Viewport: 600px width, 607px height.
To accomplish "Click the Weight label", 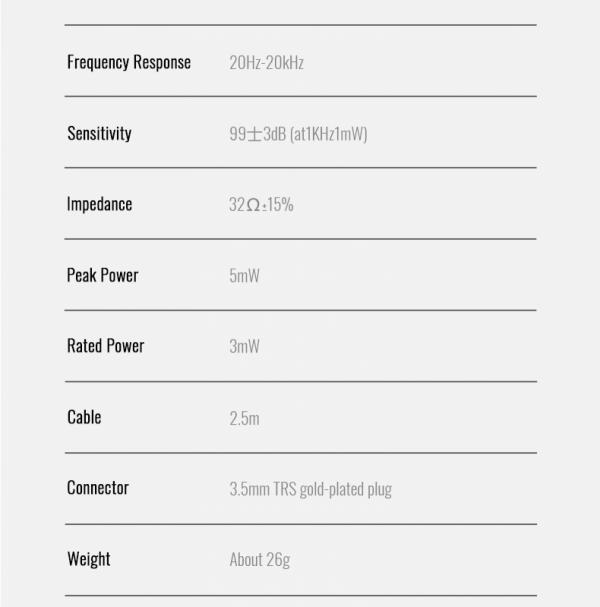I will pos(88,559).
